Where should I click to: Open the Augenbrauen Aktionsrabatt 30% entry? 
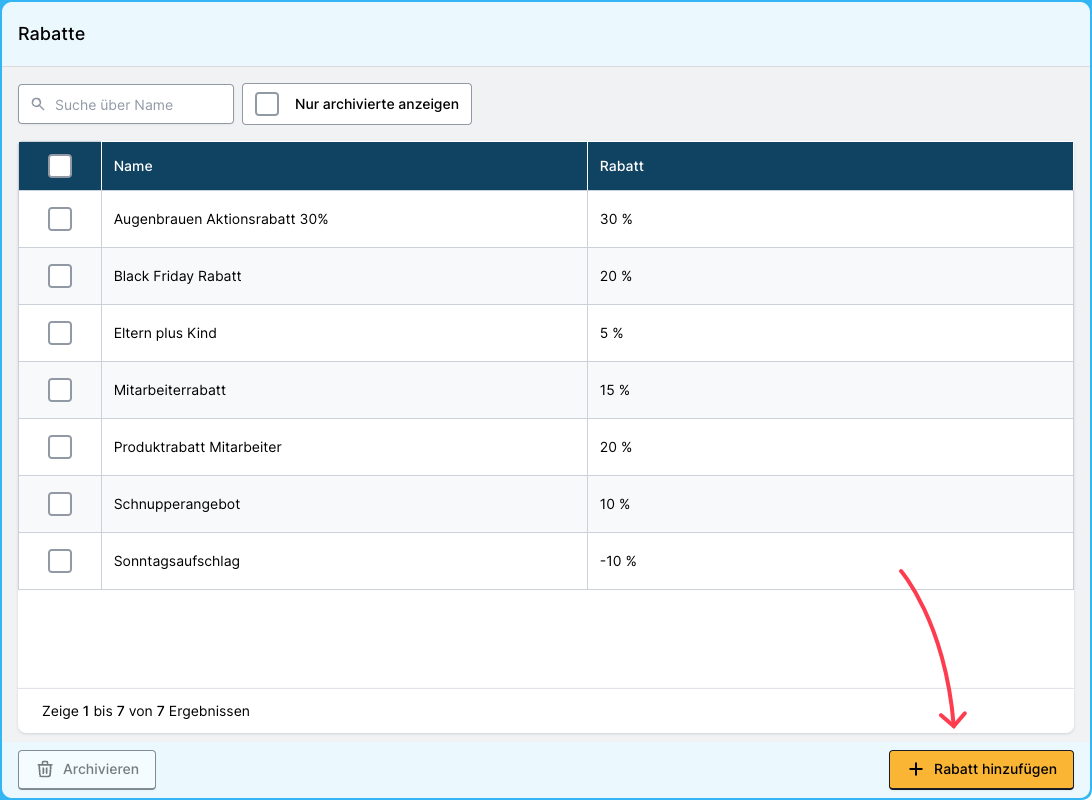(x=221, y=219)
